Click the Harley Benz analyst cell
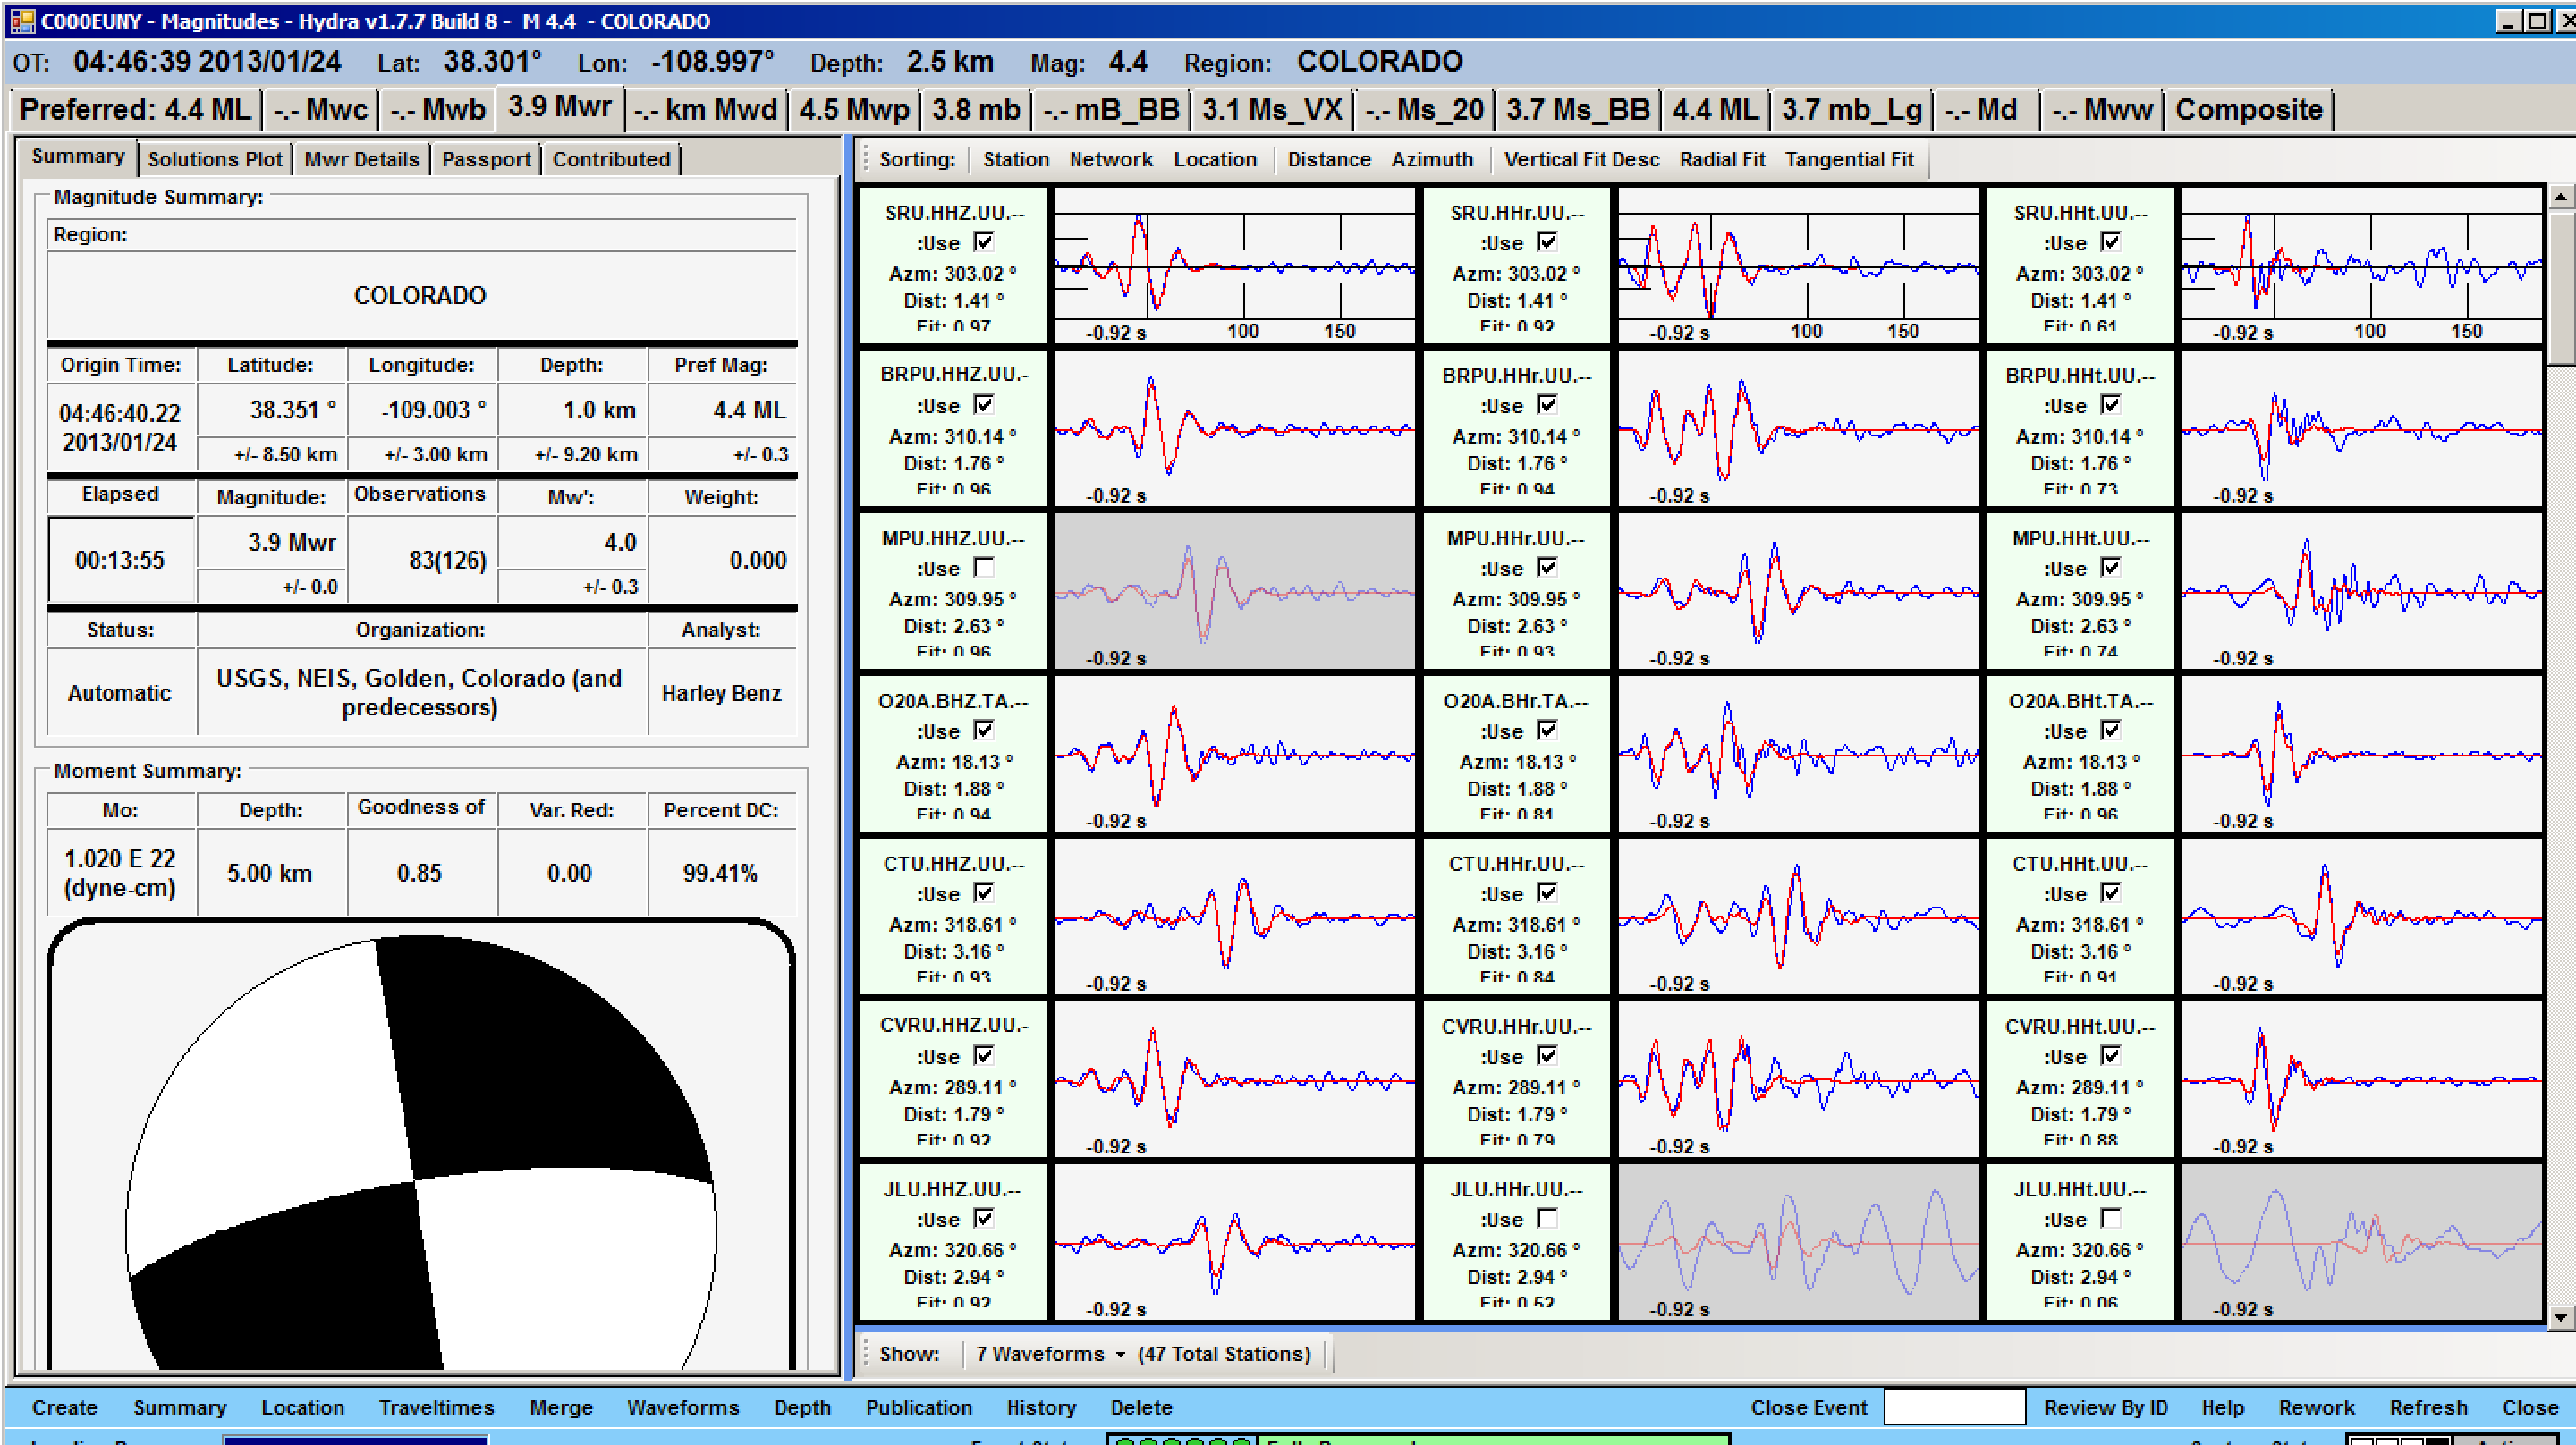This screenshot has height=1445, width=2576. [721, 693]
